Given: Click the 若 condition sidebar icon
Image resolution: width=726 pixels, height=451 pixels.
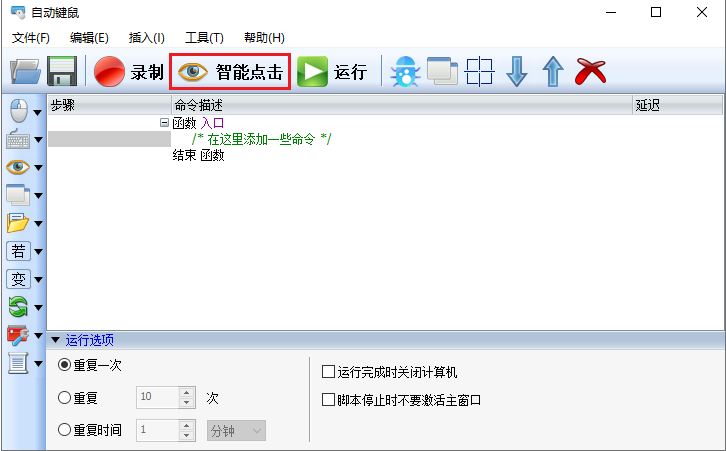Looking at the screenshot, I should click(x=19, y=251).
